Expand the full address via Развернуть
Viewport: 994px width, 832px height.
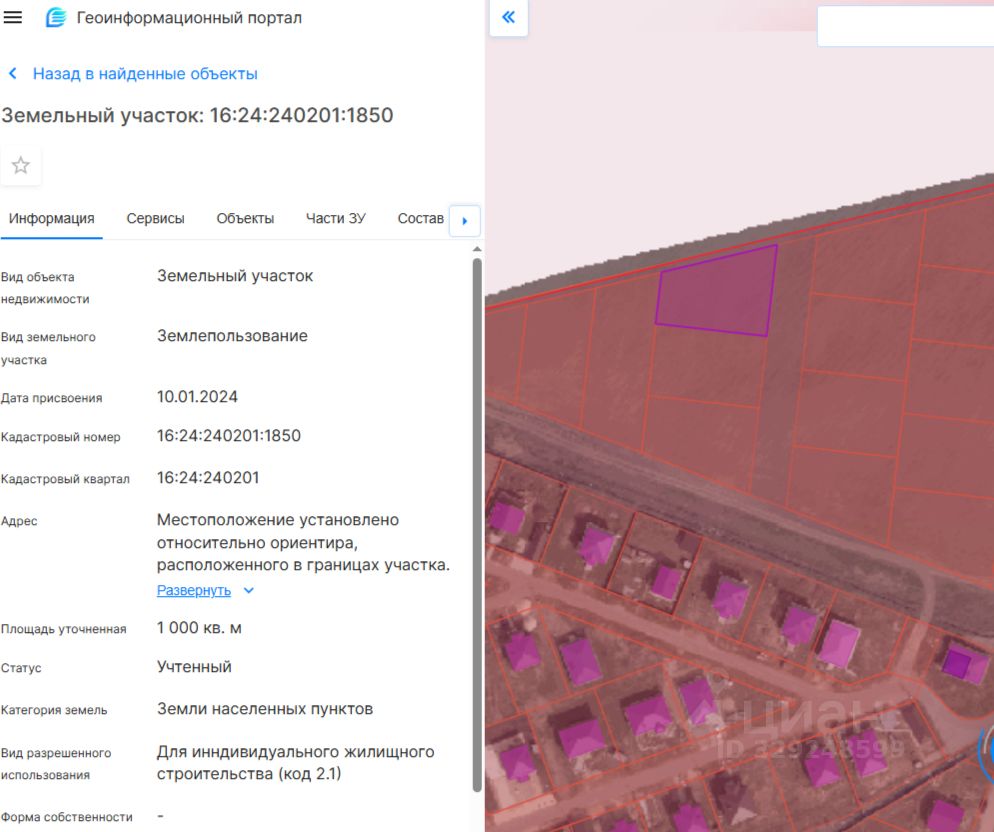[x=194, y=590]
